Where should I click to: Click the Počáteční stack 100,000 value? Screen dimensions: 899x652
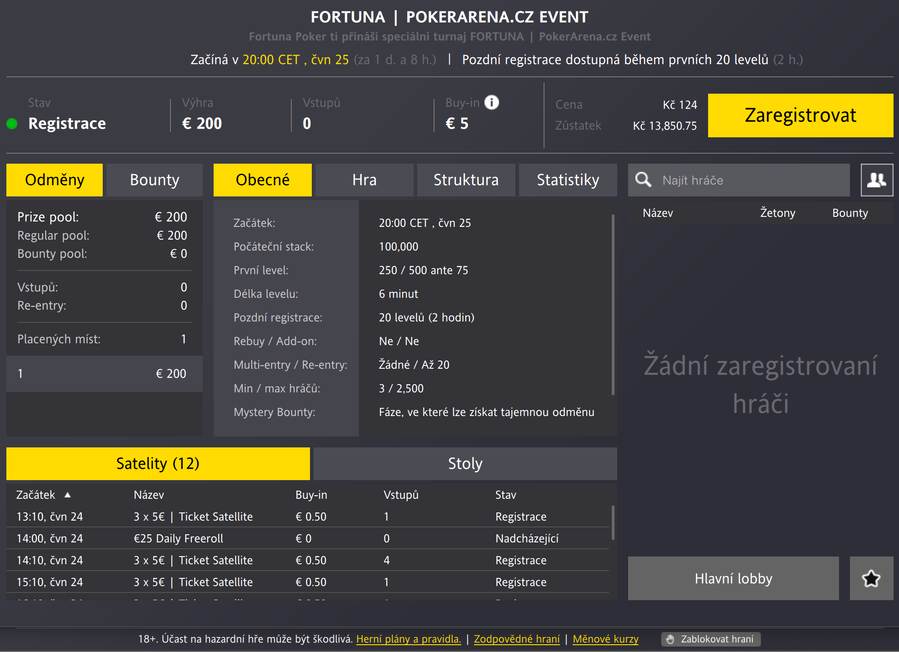coord(398,247)
